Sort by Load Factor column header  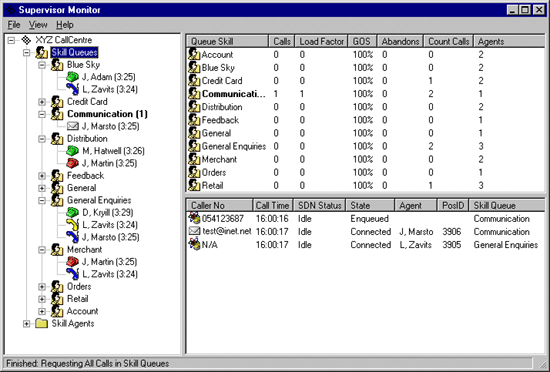pyautogui.click(x=321, y=41)
